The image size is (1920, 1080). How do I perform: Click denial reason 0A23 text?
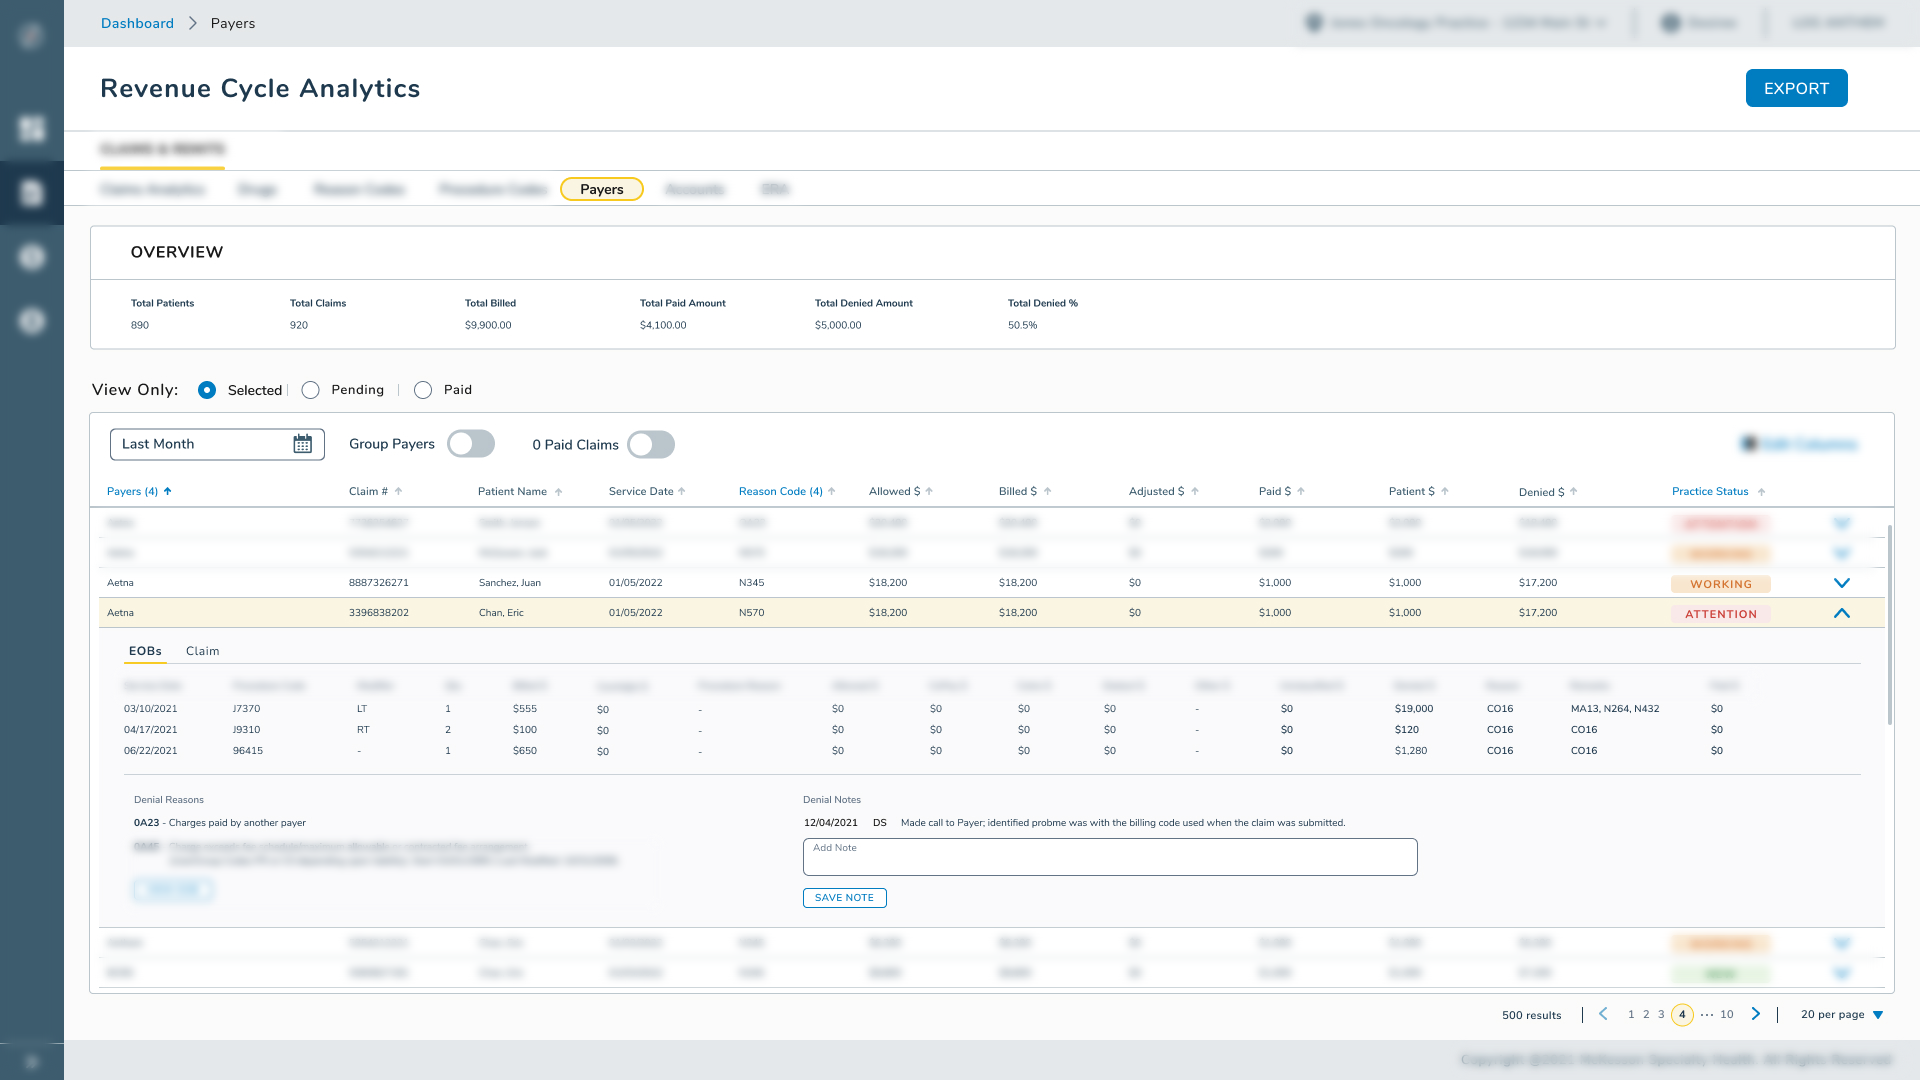[220, 823]
